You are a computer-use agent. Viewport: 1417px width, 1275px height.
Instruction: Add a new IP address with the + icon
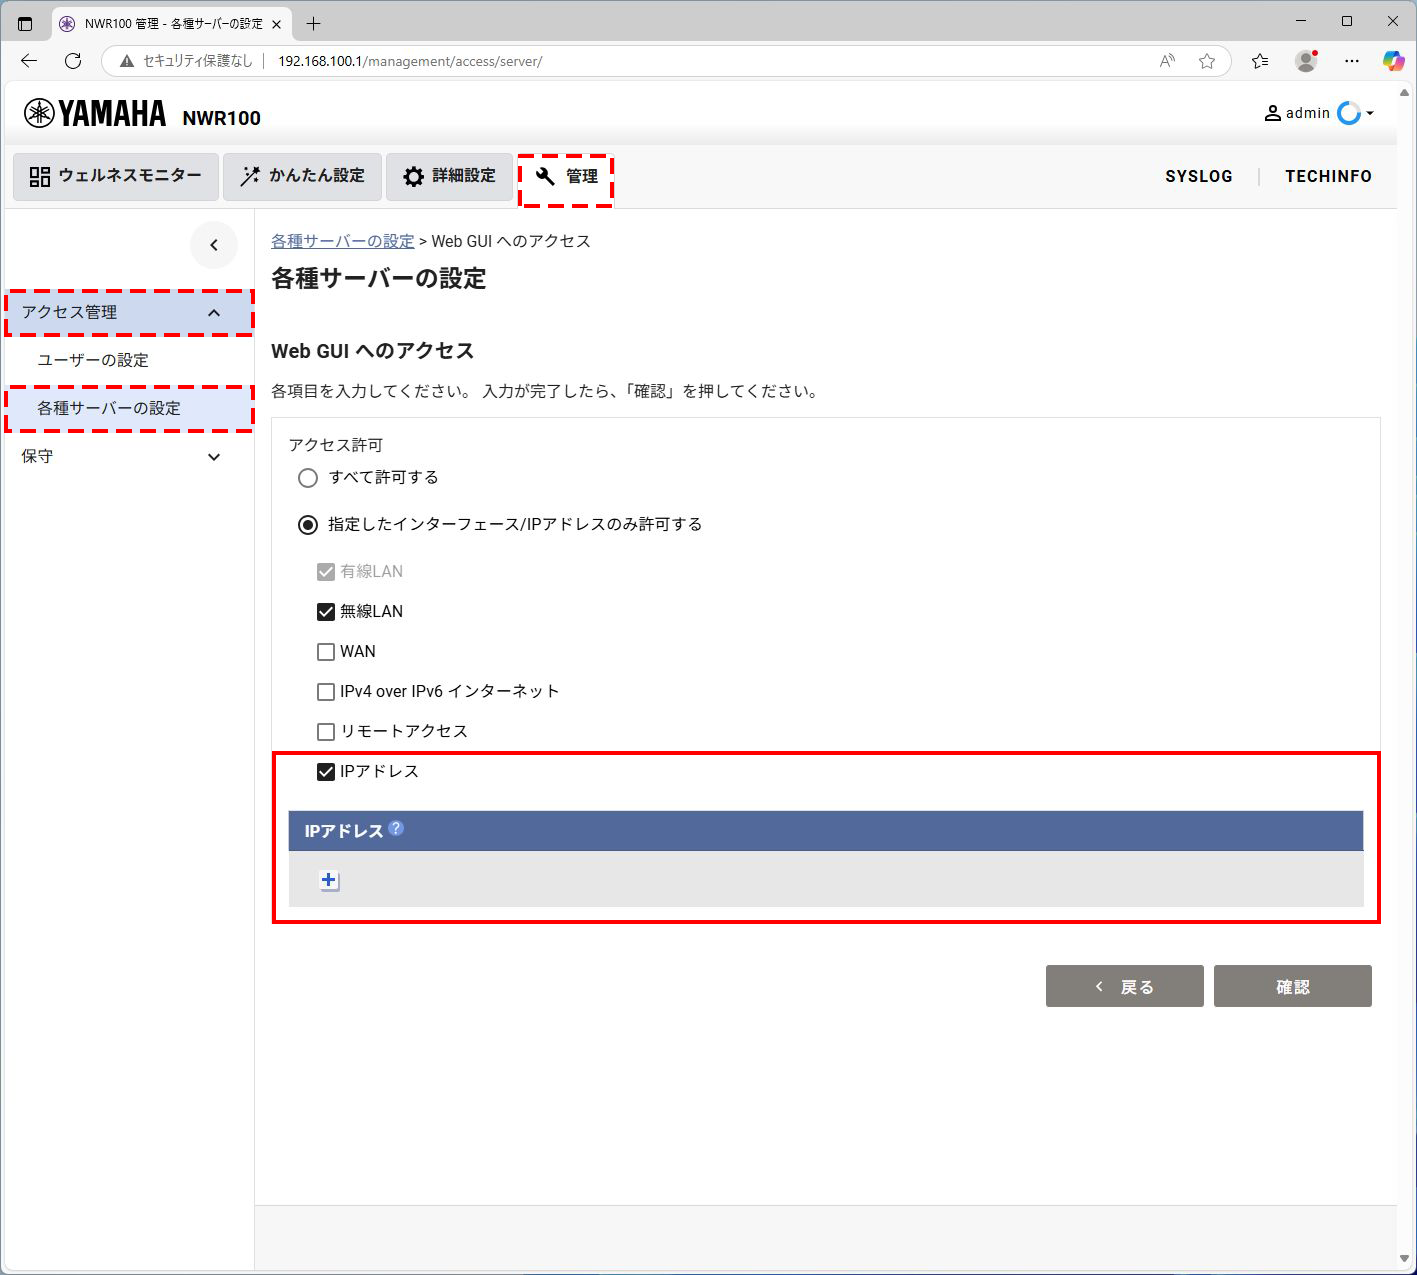pos(329,880)
